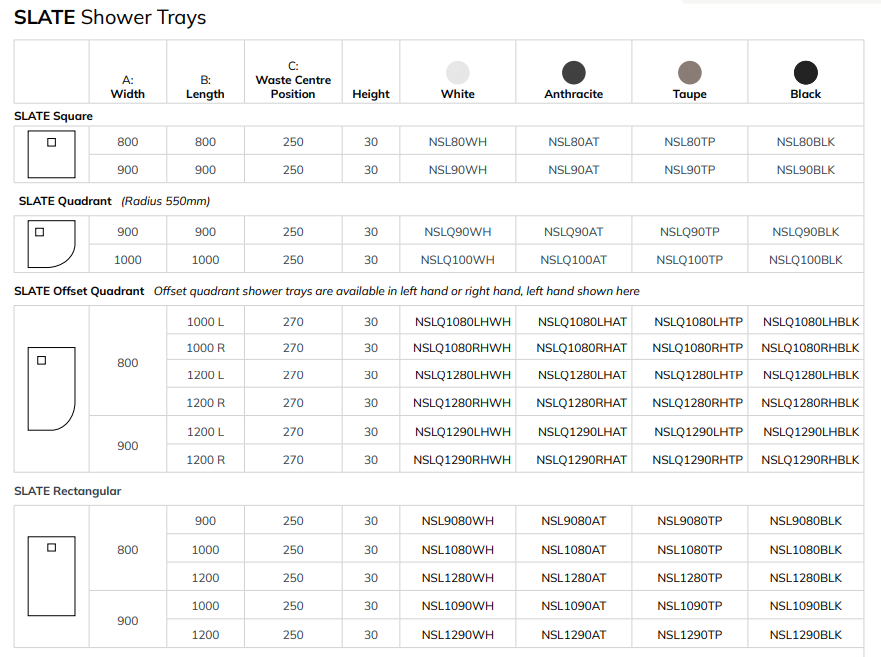Click the SLATE Quadrant tray diagram
Screen dimensions: 881x657
click(52, 245)
